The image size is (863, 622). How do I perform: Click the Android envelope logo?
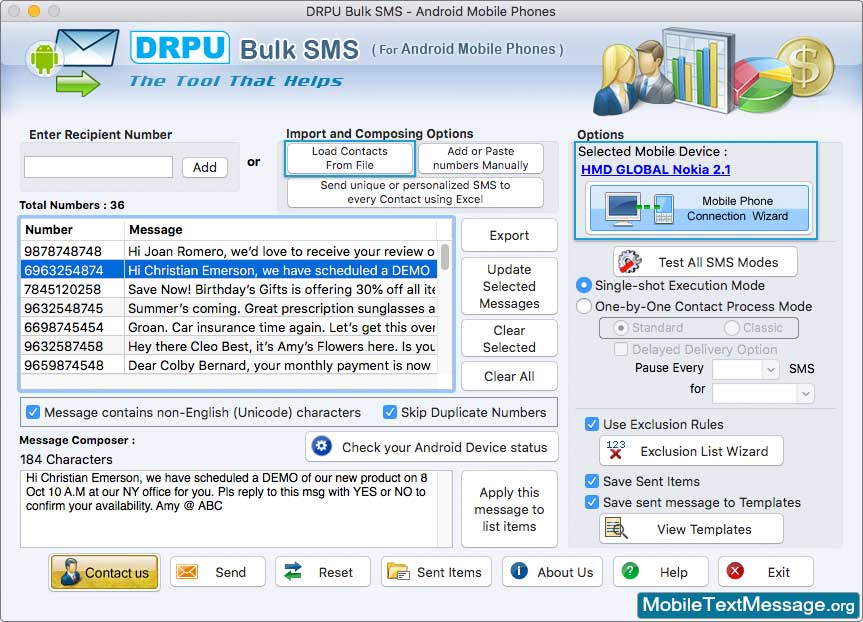tap(73, 62)
